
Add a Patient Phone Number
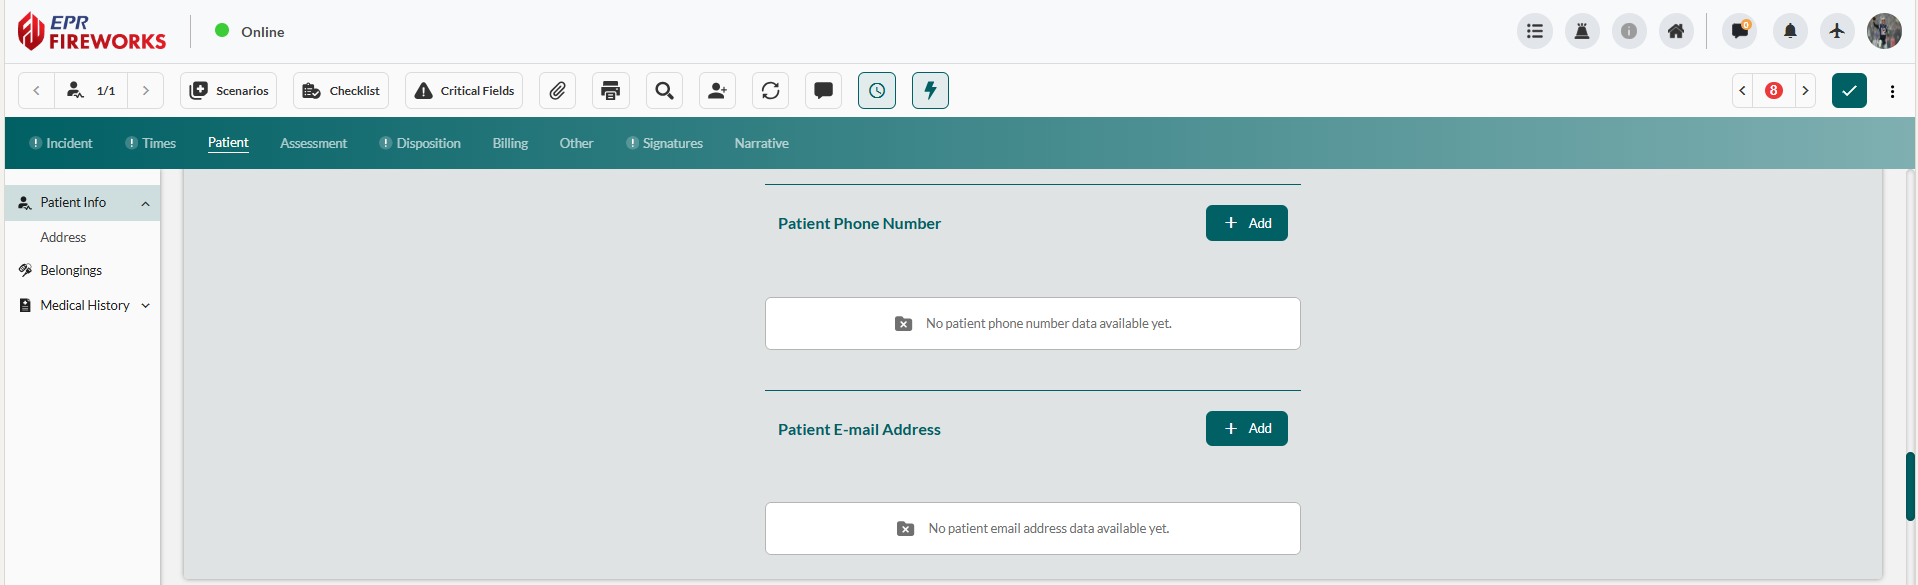pyautogui.click(x=1246, y=223)
